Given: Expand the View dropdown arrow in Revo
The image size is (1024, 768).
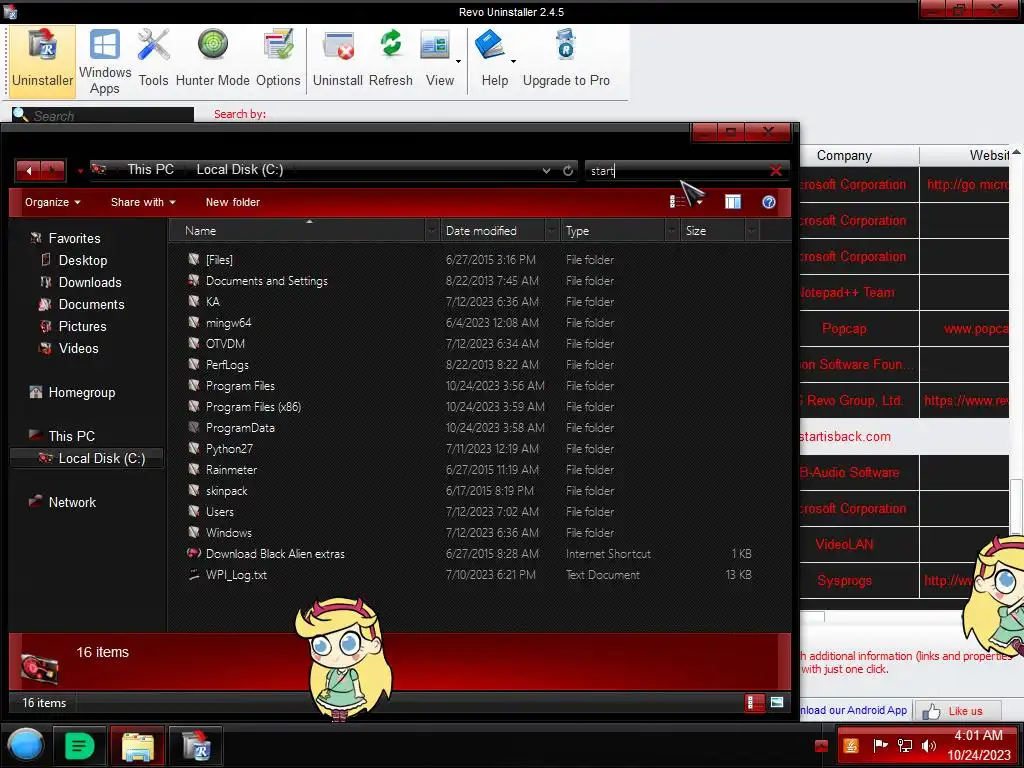Looking at the screenshot, I should click(x=458, y=61).
